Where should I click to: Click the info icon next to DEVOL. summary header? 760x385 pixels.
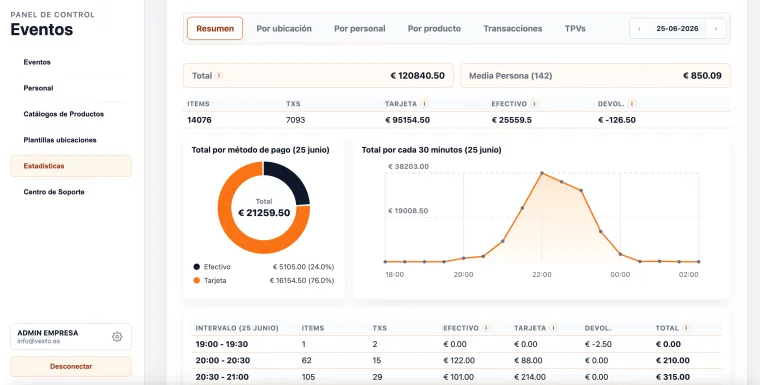tap(632, 104)
